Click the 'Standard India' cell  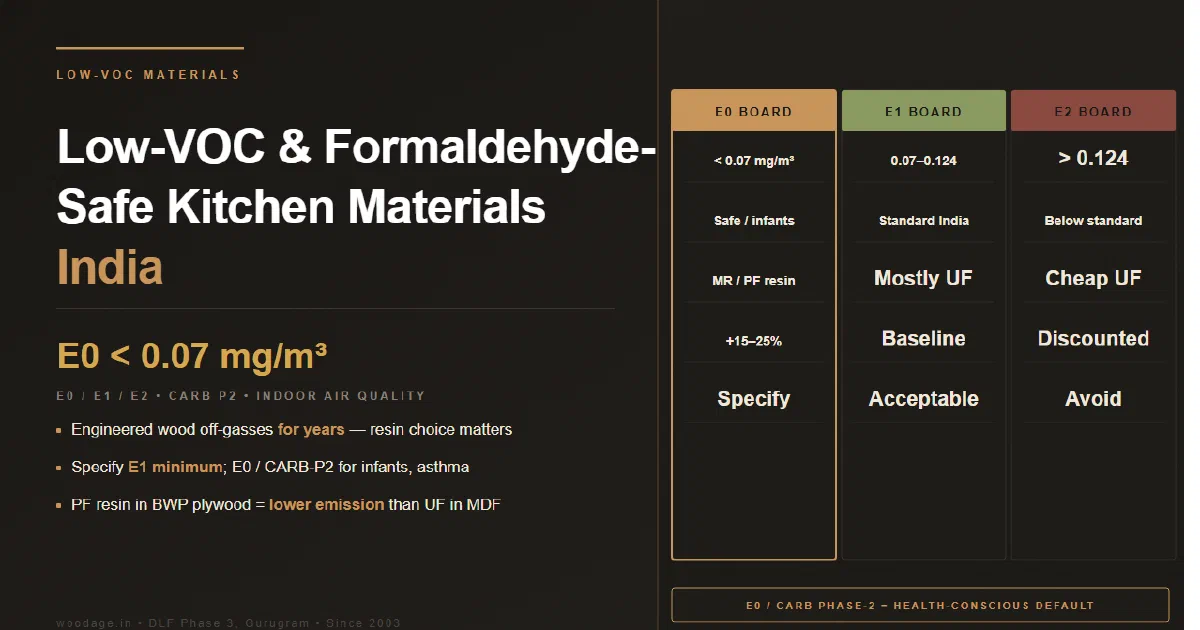924,220
